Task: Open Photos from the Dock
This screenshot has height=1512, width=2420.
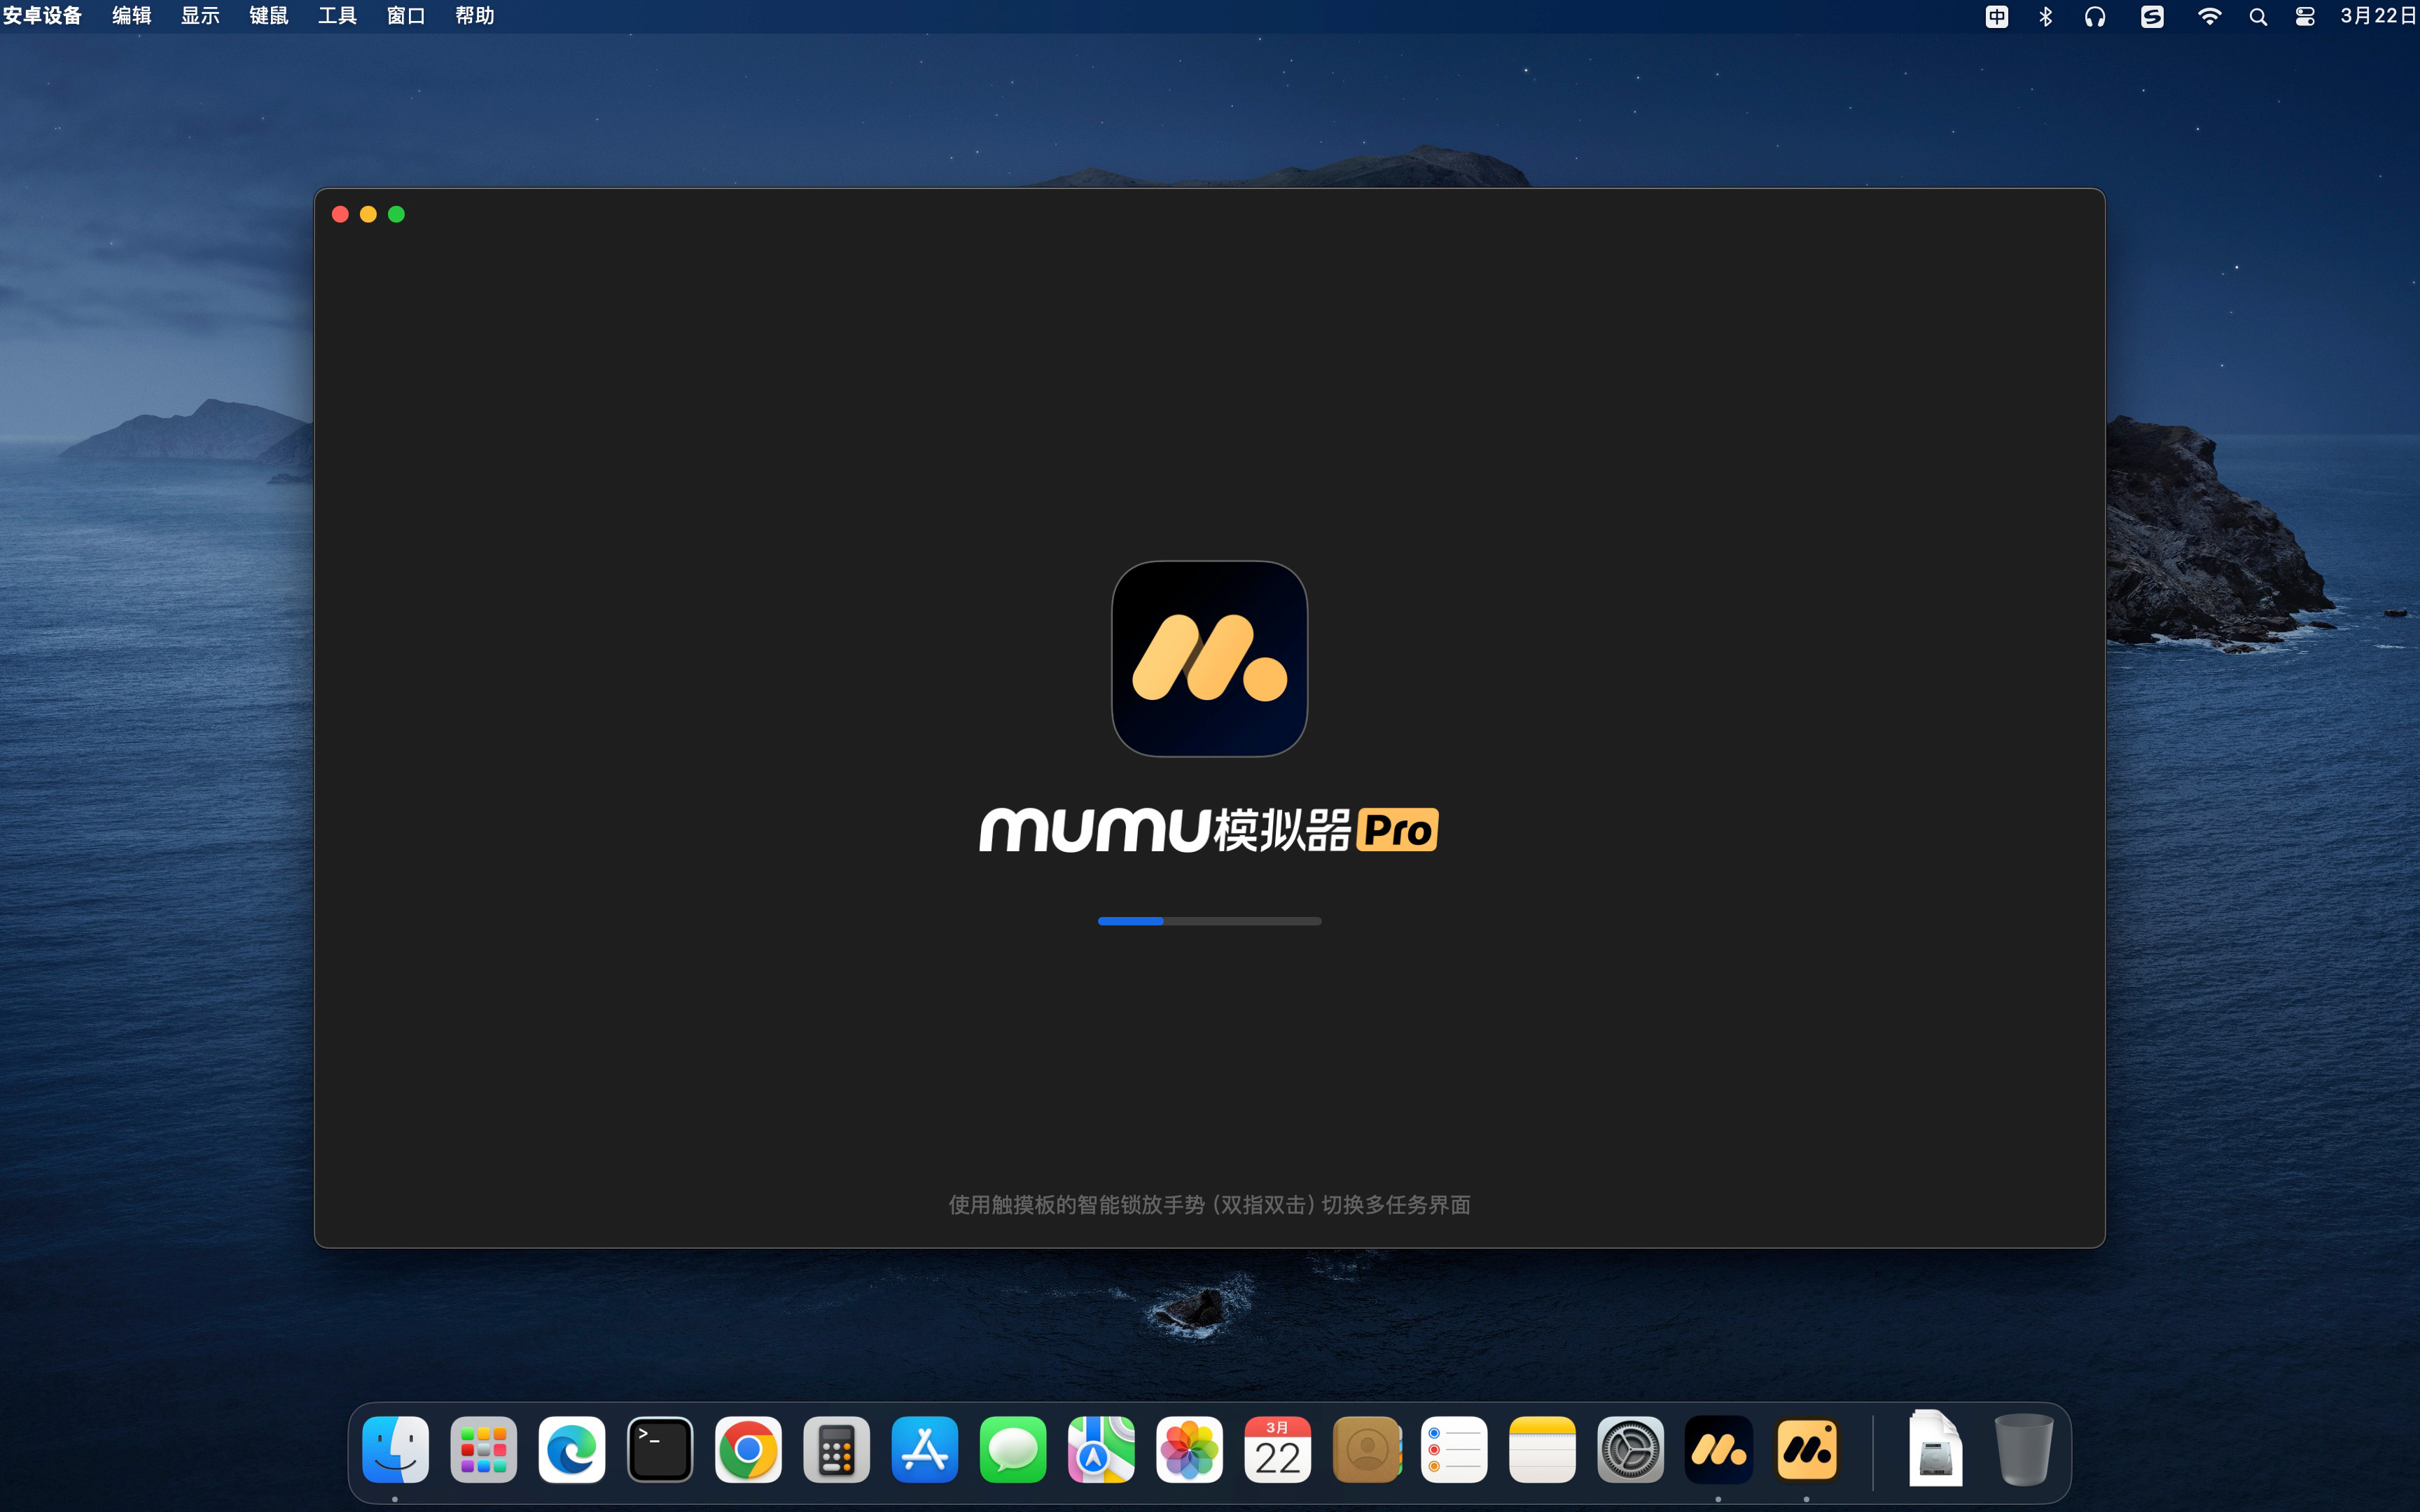Action: tap(1189, 1449)
